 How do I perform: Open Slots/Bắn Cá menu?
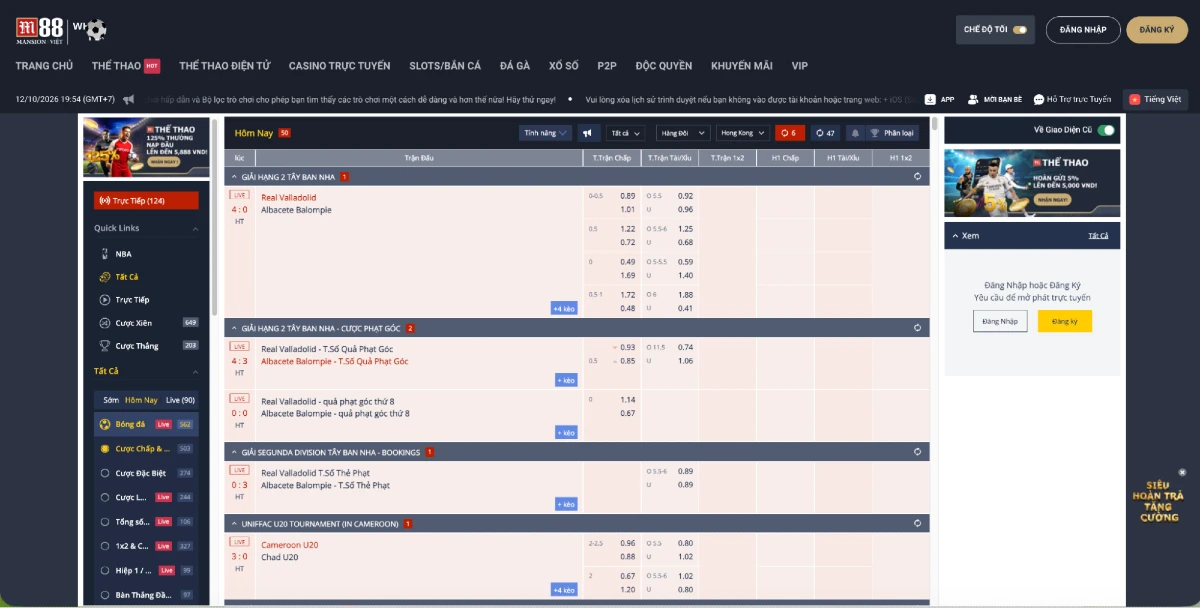pyautogui.click(x=445, y=66)
